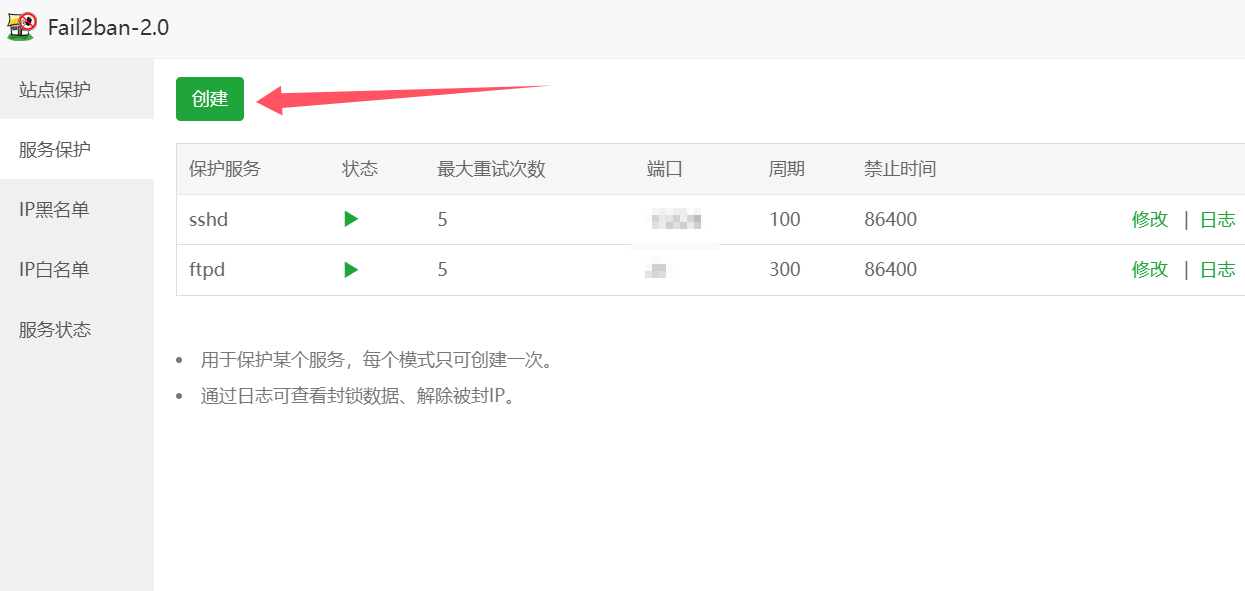
Task: Click the ftpd ban time 86400
Action: [x=891, y=270]
